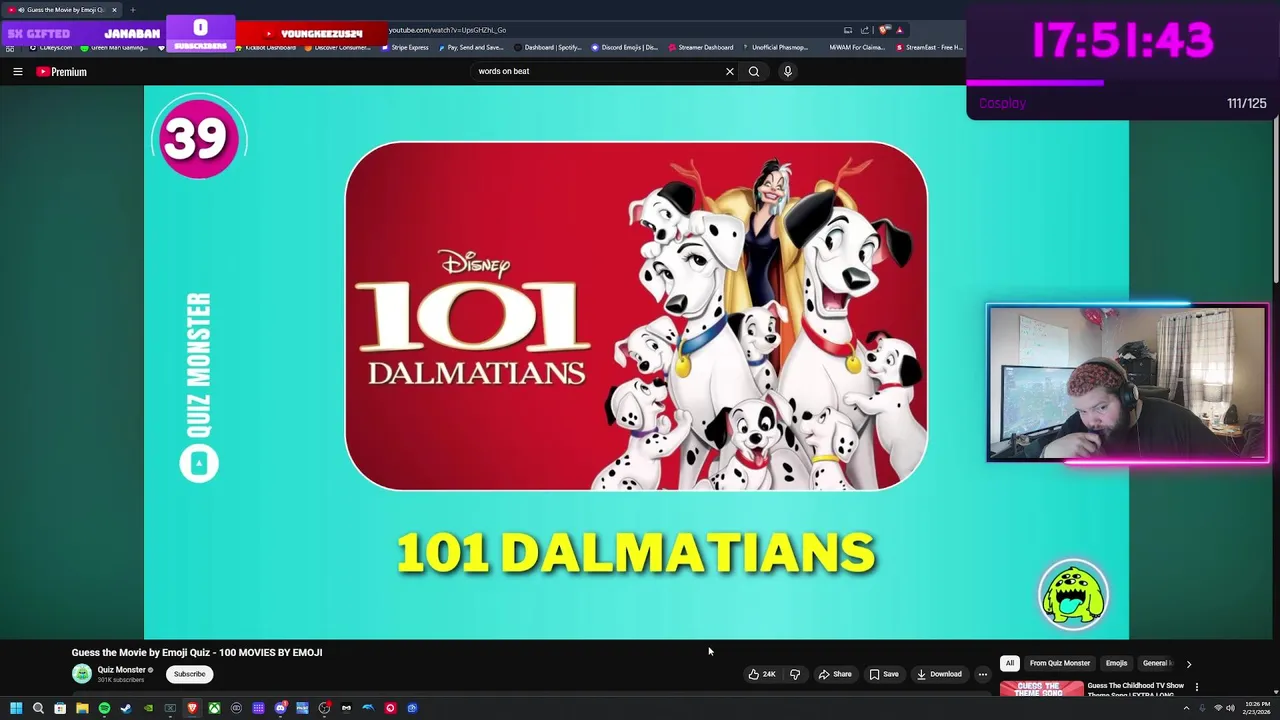The width and height of the screenshot is (1280, 720).
Task: Open Spotify from the taskbar
Action: coord(104,708)
